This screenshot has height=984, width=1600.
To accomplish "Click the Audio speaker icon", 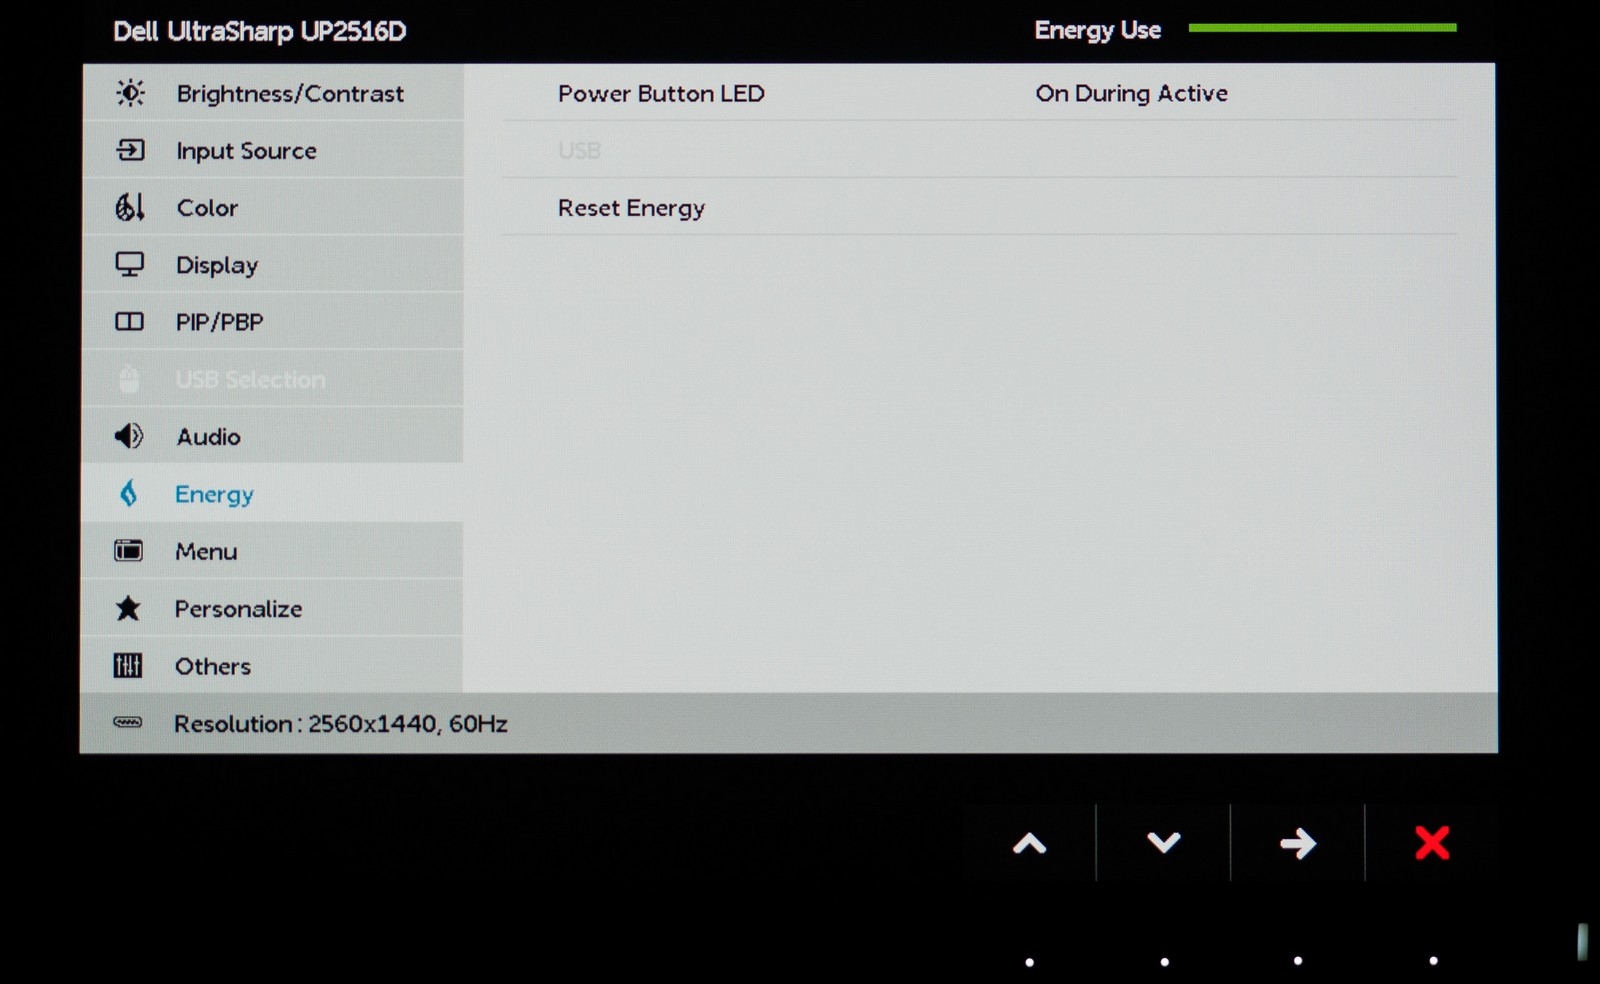I will click(x=129, y=436).
